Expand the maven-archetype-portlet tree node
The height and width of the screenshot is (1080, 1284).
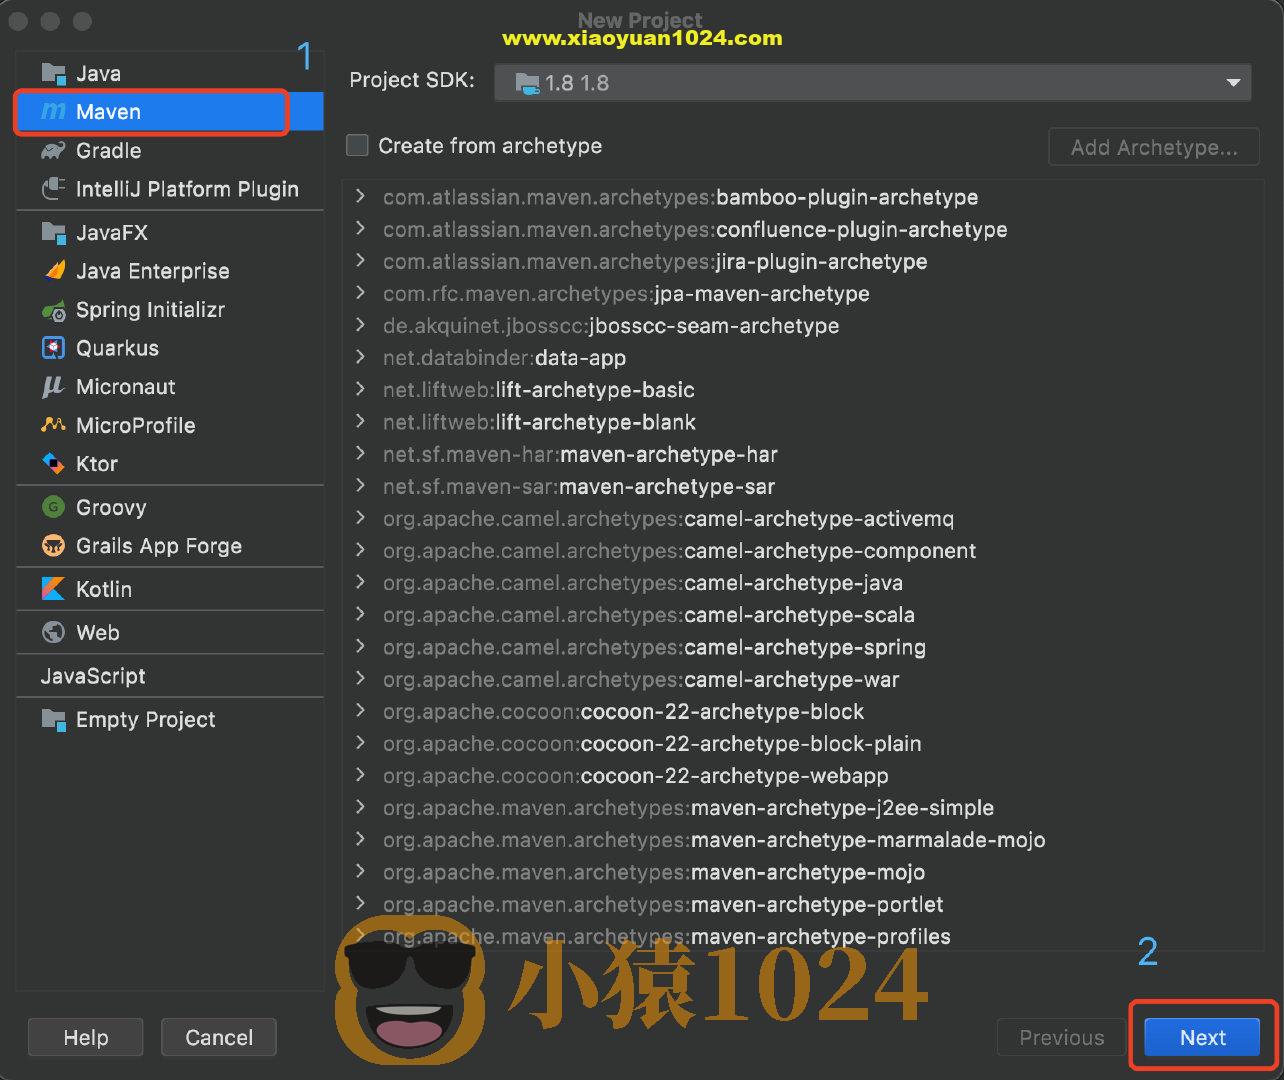361,904
